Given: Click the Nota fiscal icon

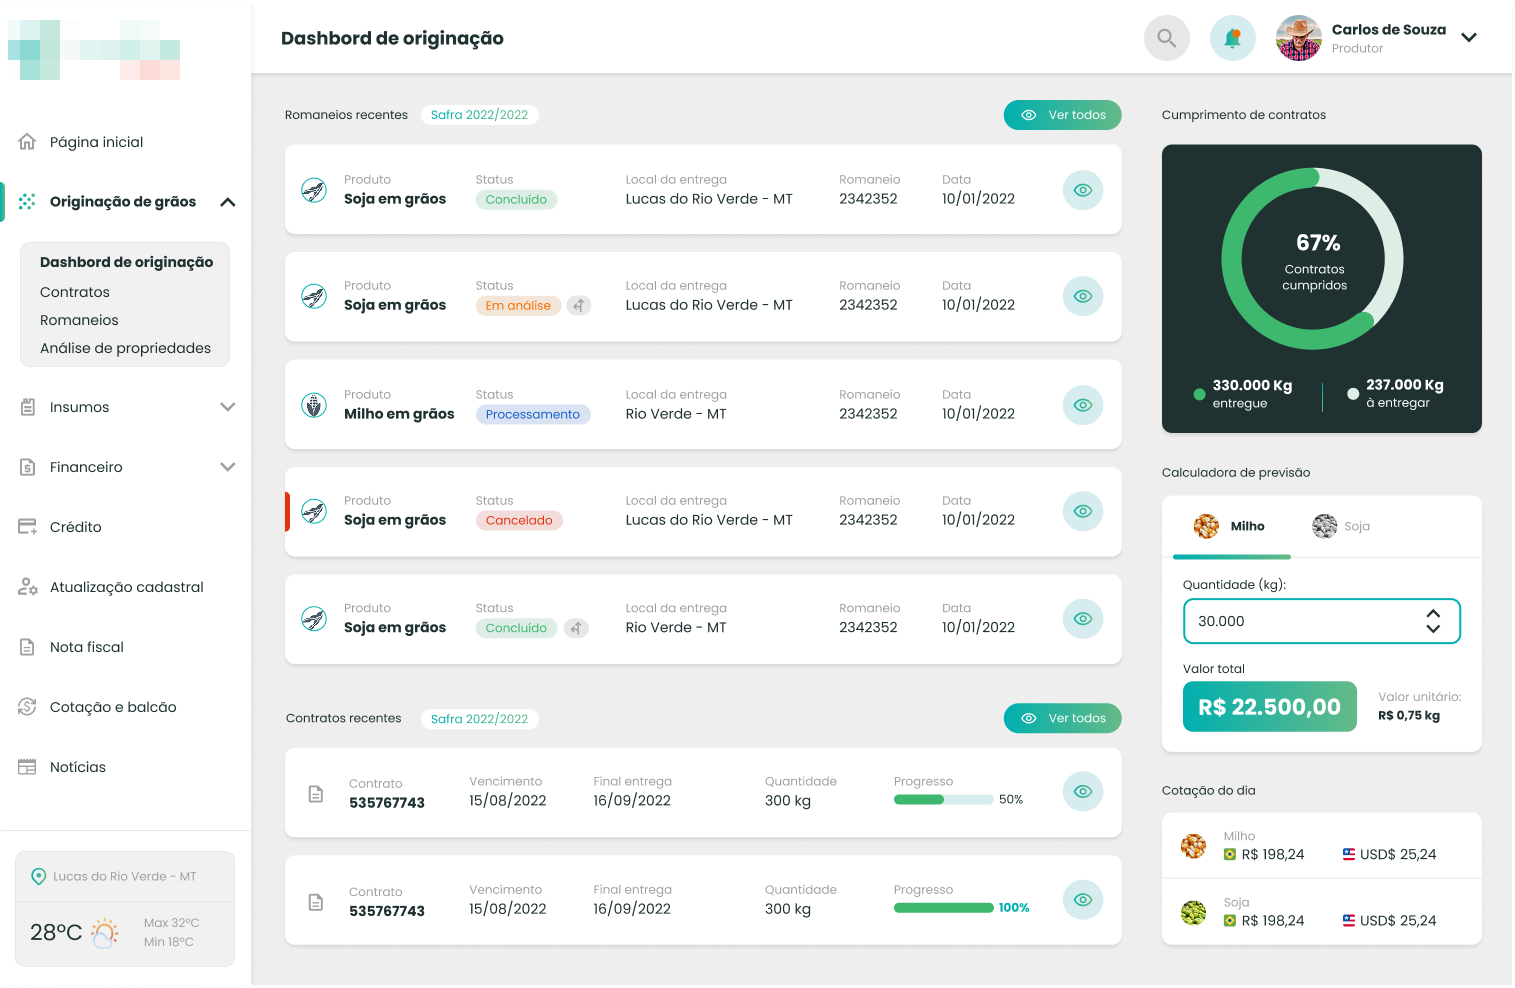Looking at the screenshot, I should (27, 647).
